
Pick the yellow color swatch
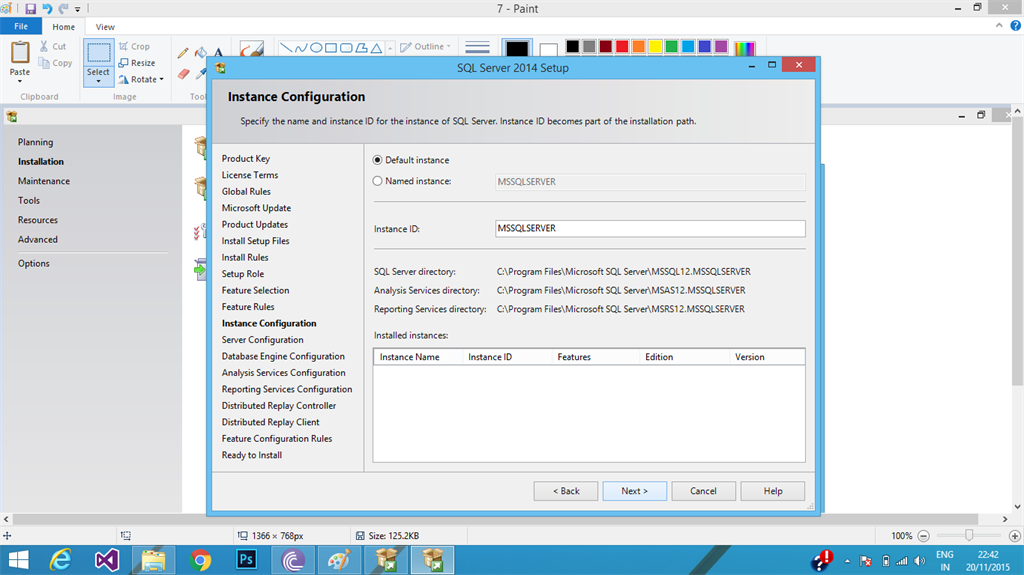click(655, 46)
